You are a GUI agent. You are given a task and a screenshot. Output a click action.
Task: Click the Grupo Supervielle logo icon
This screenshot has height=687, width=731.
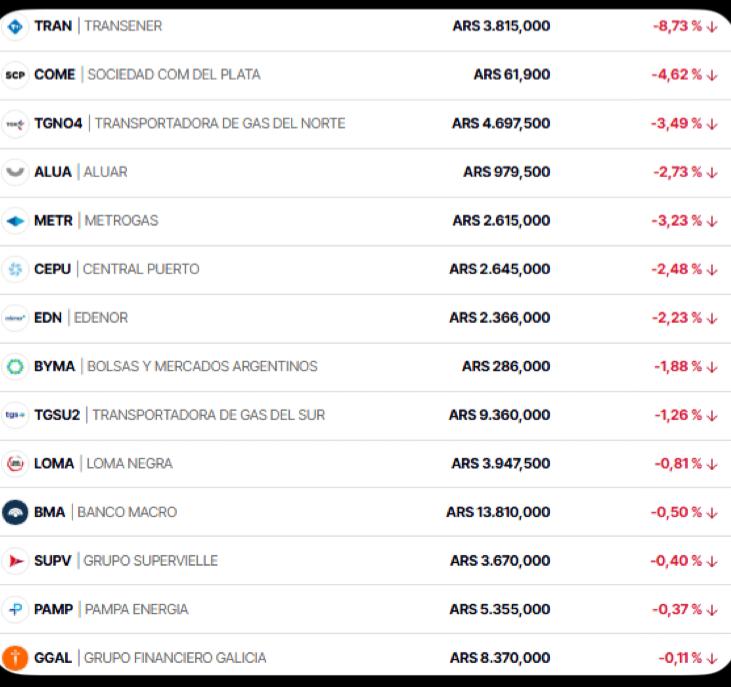point(15,561)
